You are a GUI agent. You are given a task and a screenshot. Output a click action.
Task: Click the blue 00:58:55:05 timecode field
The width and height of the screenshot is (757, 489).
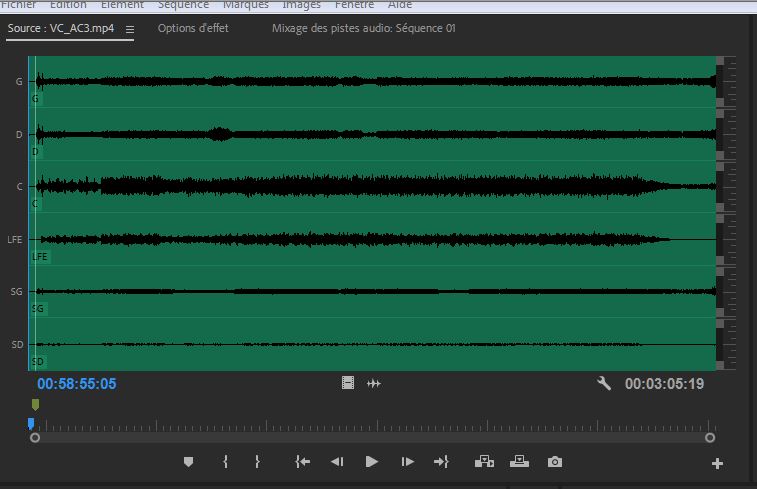[x=77, y=384]
